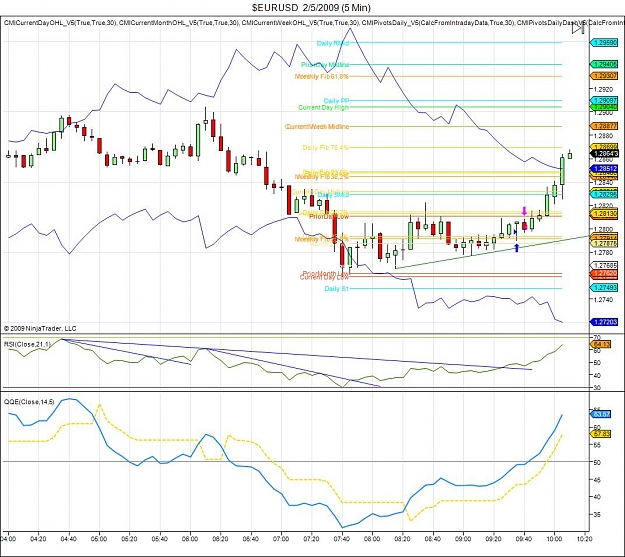Click the cyan 1.29590 price marker
Image resolution: width=625 pixels, height=557 pixels.
(x=605, y=42)
